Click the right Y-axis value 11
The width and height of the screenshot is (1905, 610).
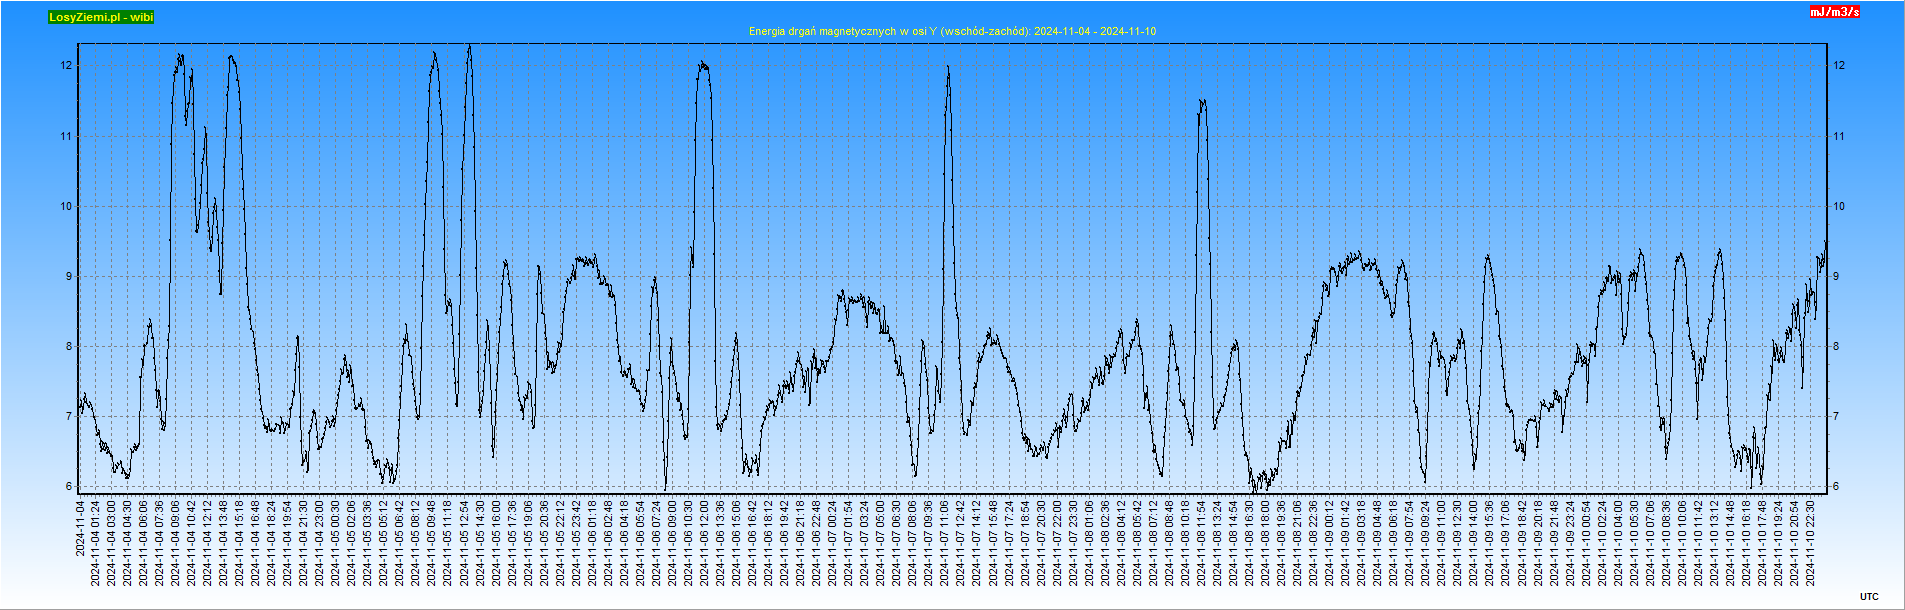tap(1839, 137)
